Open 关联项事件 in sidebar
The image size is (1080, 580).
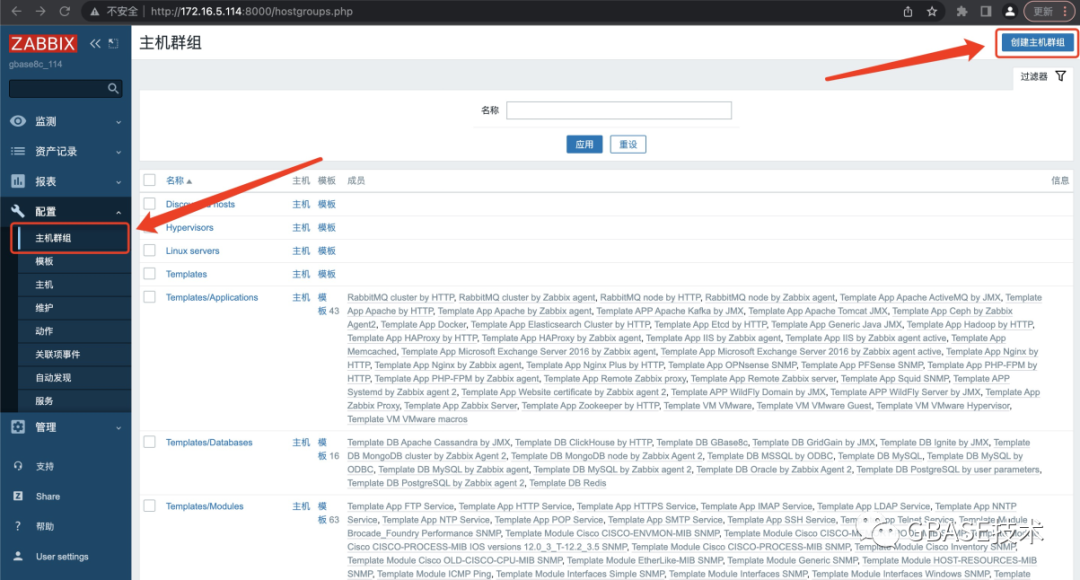click(58, 355)
